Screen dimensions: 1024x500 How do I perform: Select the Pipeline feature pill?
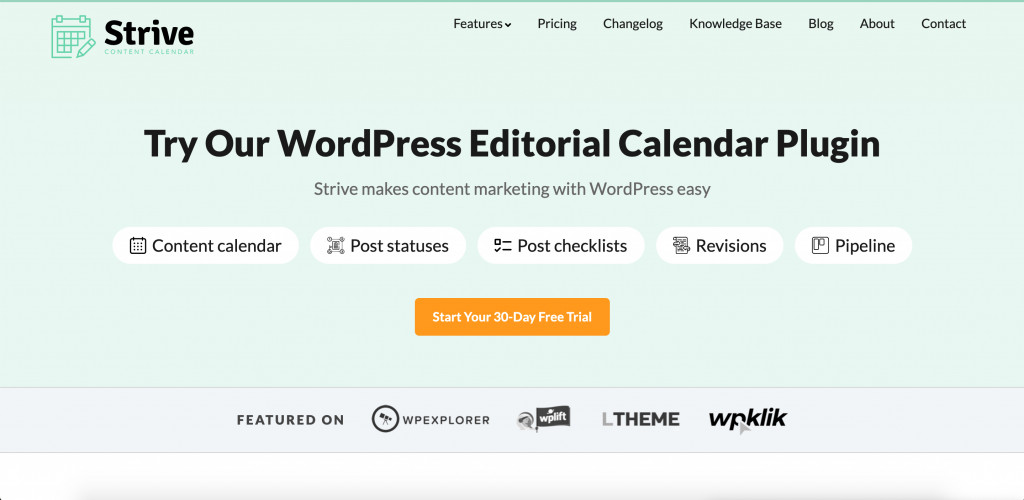point(854,245)
